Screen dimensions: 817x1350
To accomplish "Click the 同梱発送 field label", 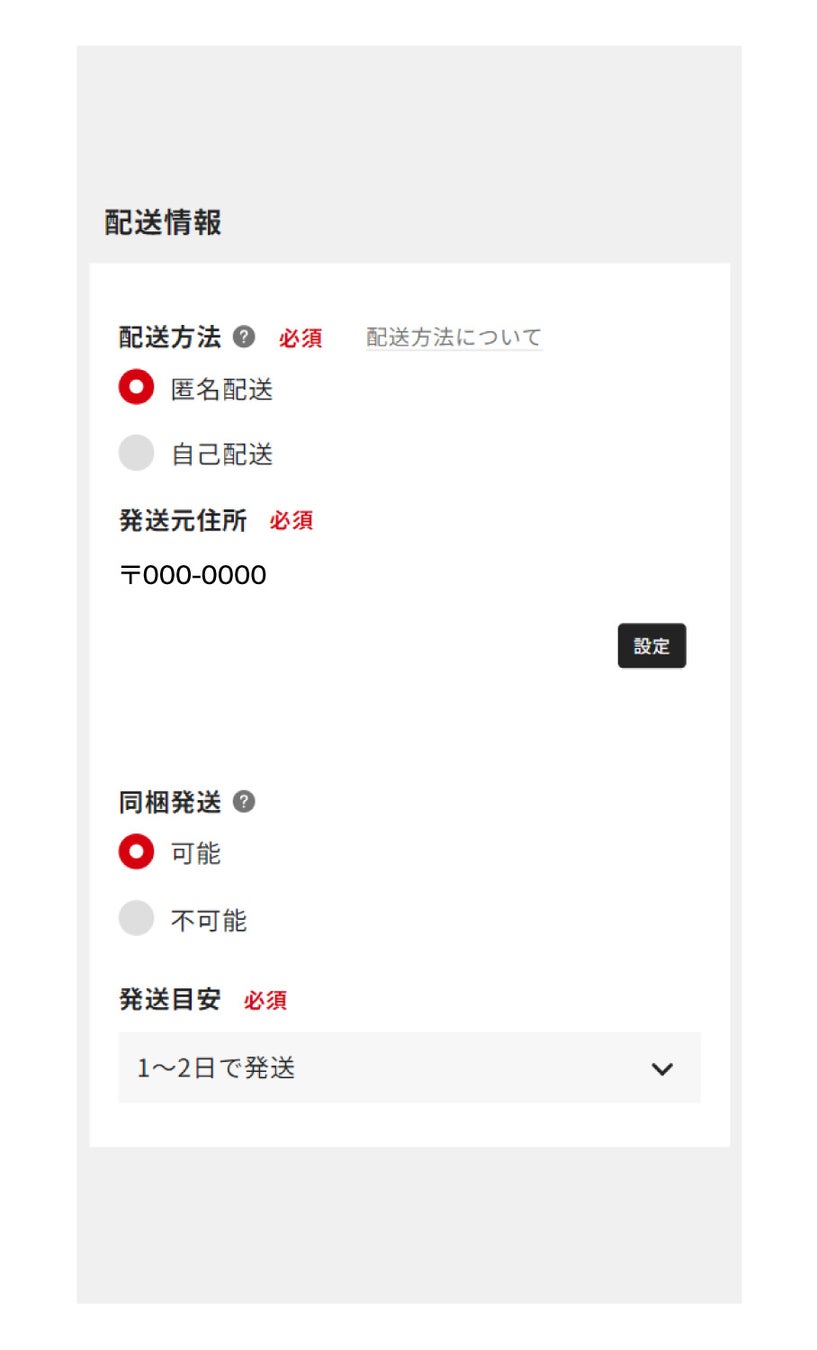I will coord(170,802).
